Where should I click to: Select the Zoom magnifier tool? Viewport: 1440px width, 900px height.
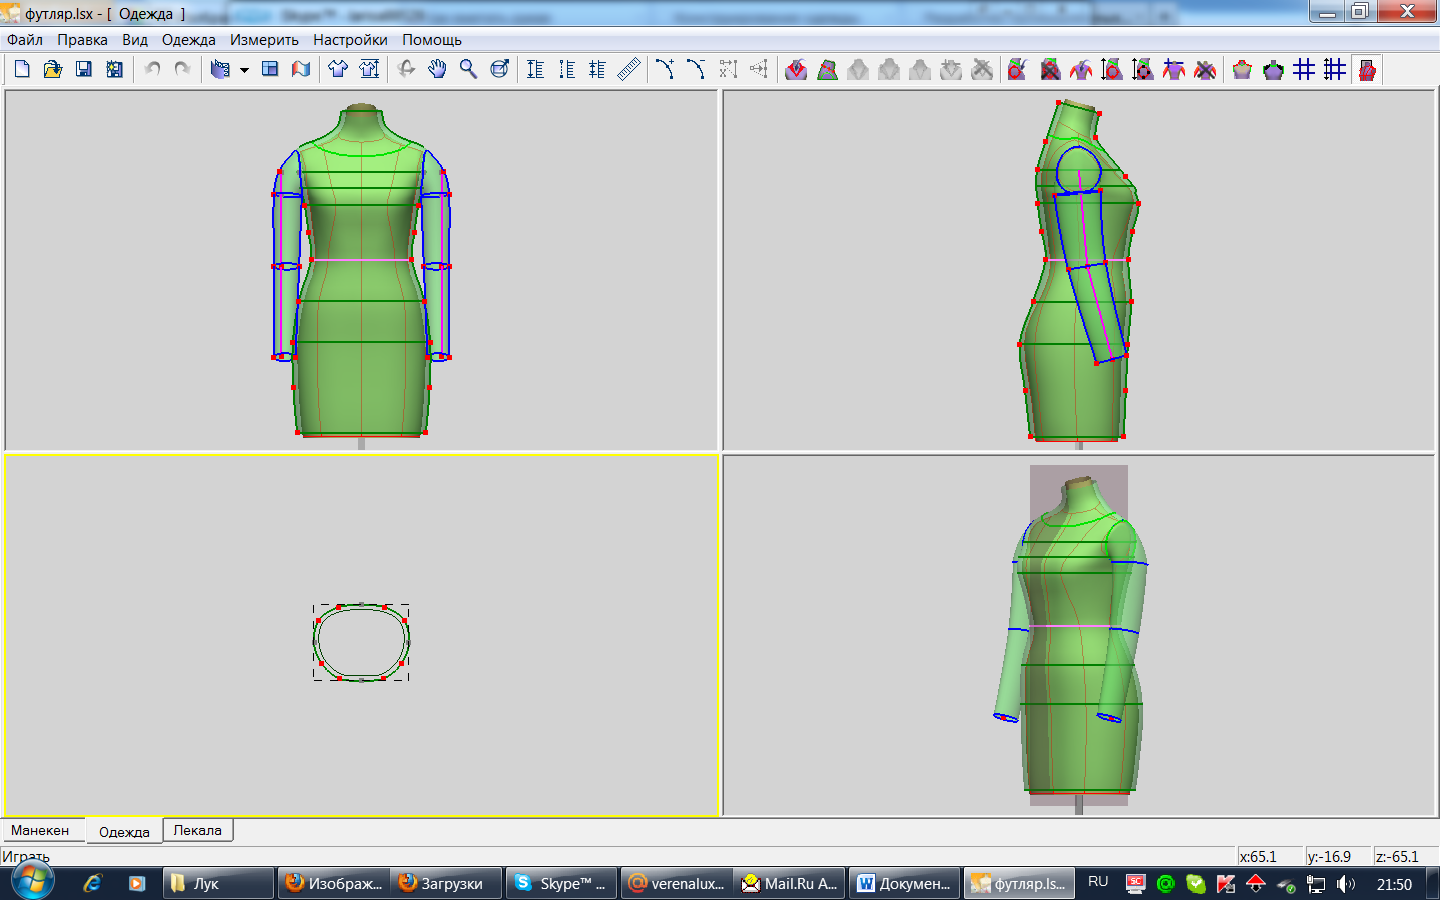pos(468,69)
